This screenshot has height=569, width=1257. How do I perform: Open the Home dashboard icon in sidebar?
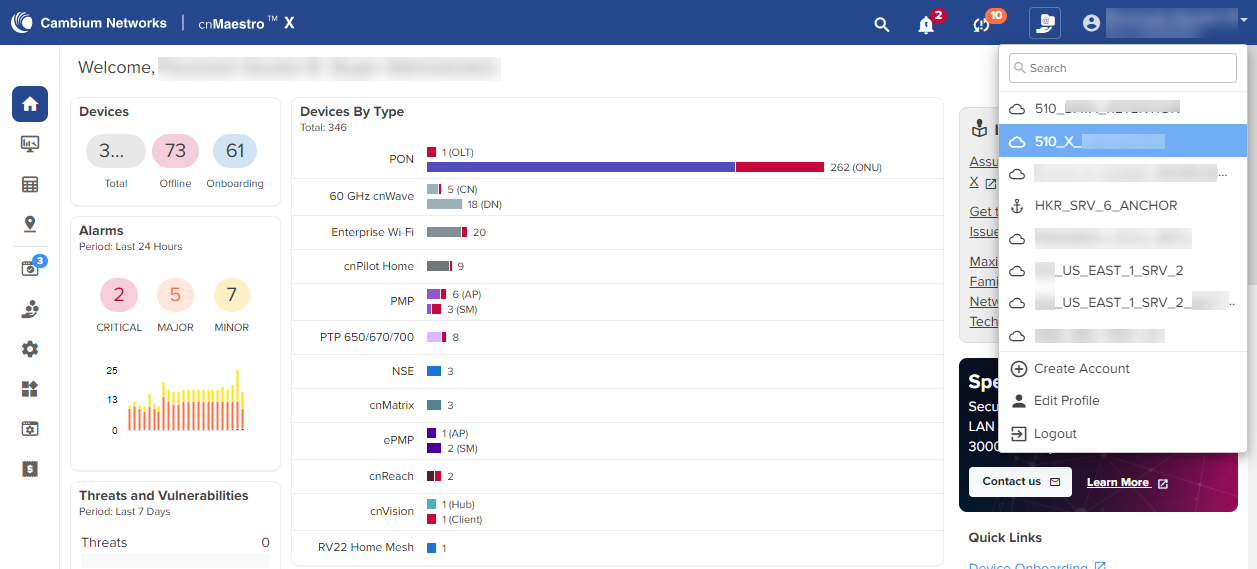click(x=30, y=104)
